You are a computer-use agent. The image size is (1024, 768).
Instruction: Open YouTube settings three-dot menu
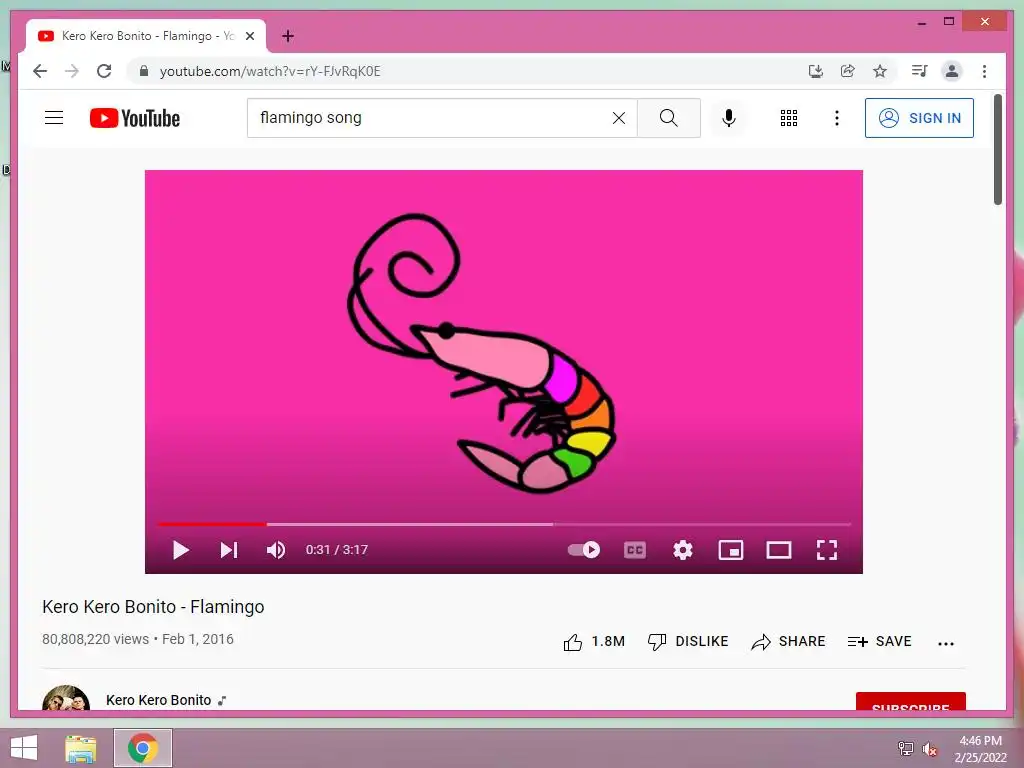(837, 118)
